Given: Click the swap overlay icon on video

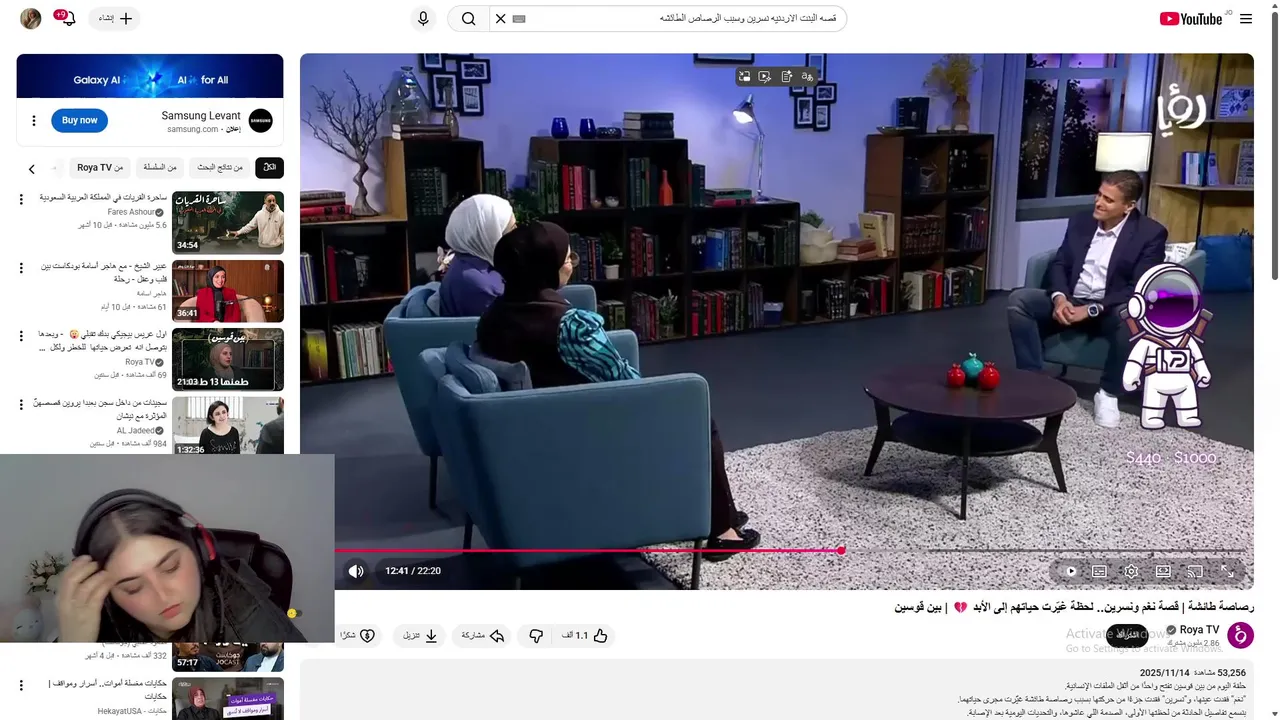Looking at the screenshot, I should coord(744,76).
